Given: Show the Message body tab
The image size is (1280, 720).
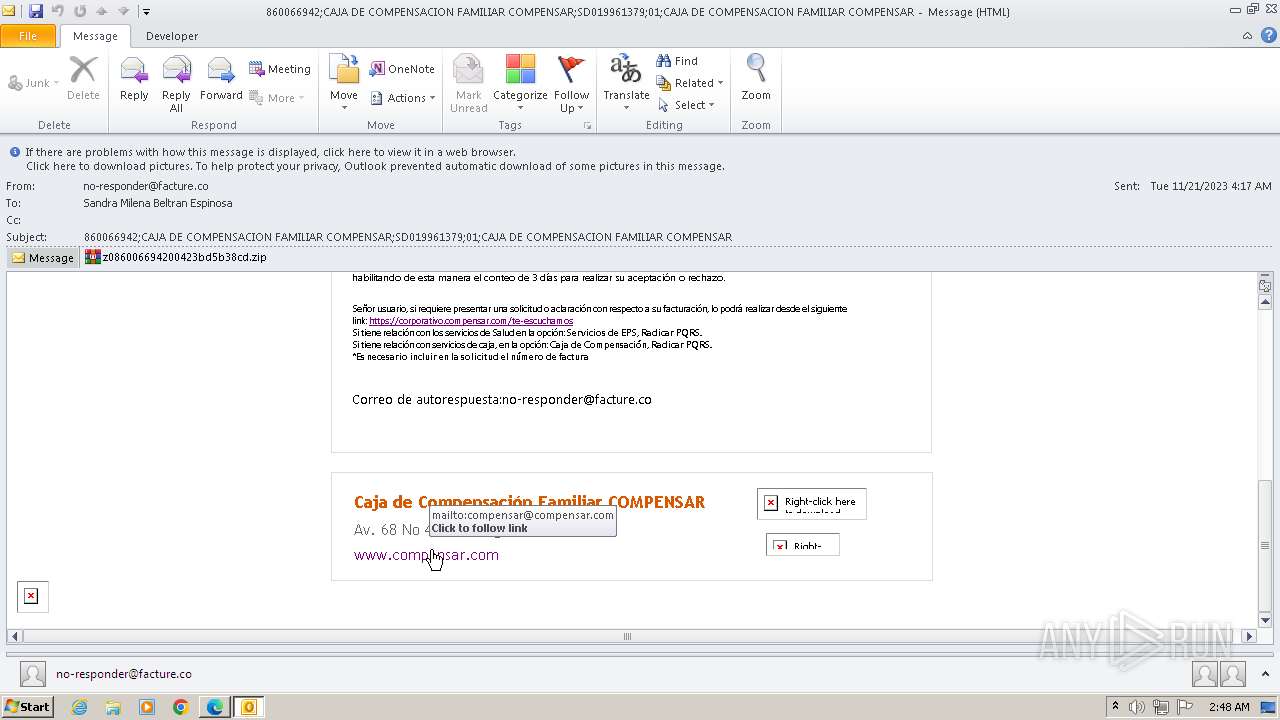Looking at the screenshot, I should (43, 257).
